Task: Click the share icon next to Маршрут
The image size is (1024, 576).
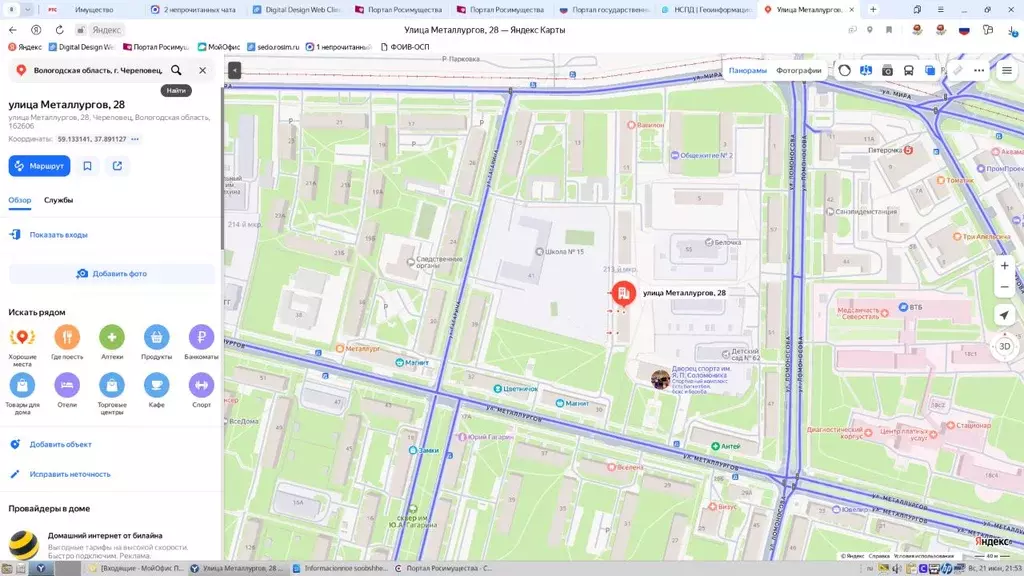Action: (118, 166)
